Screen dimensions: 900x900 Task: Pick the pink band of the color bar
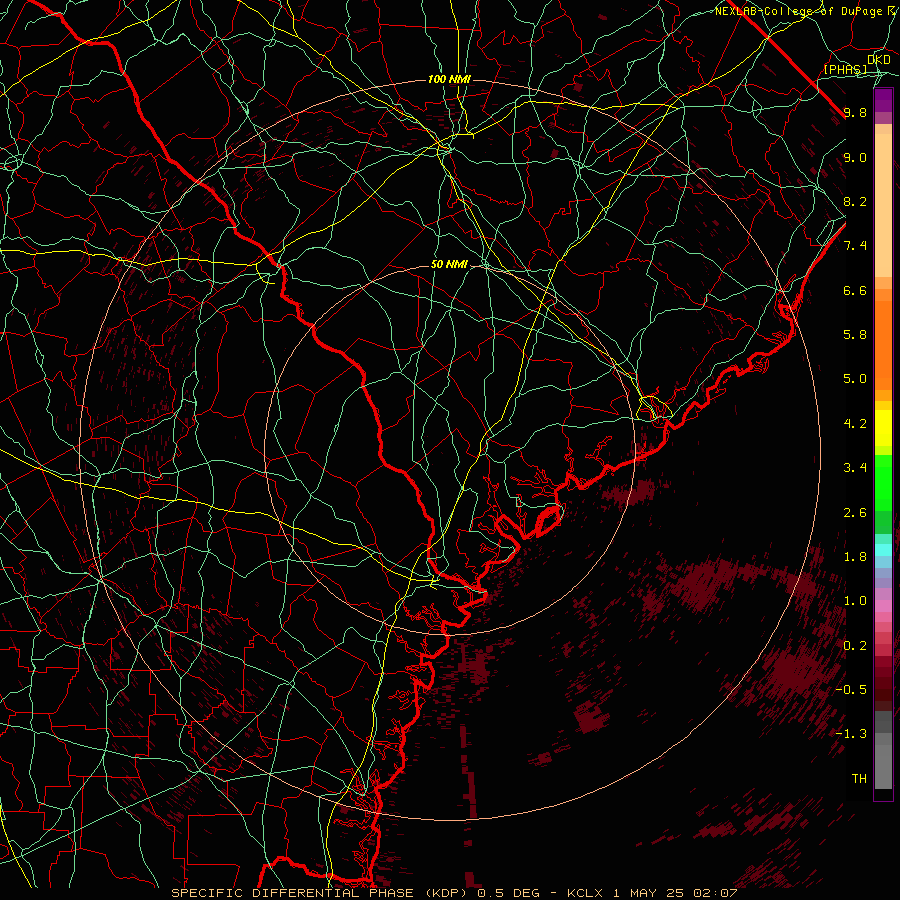(883, 606)
